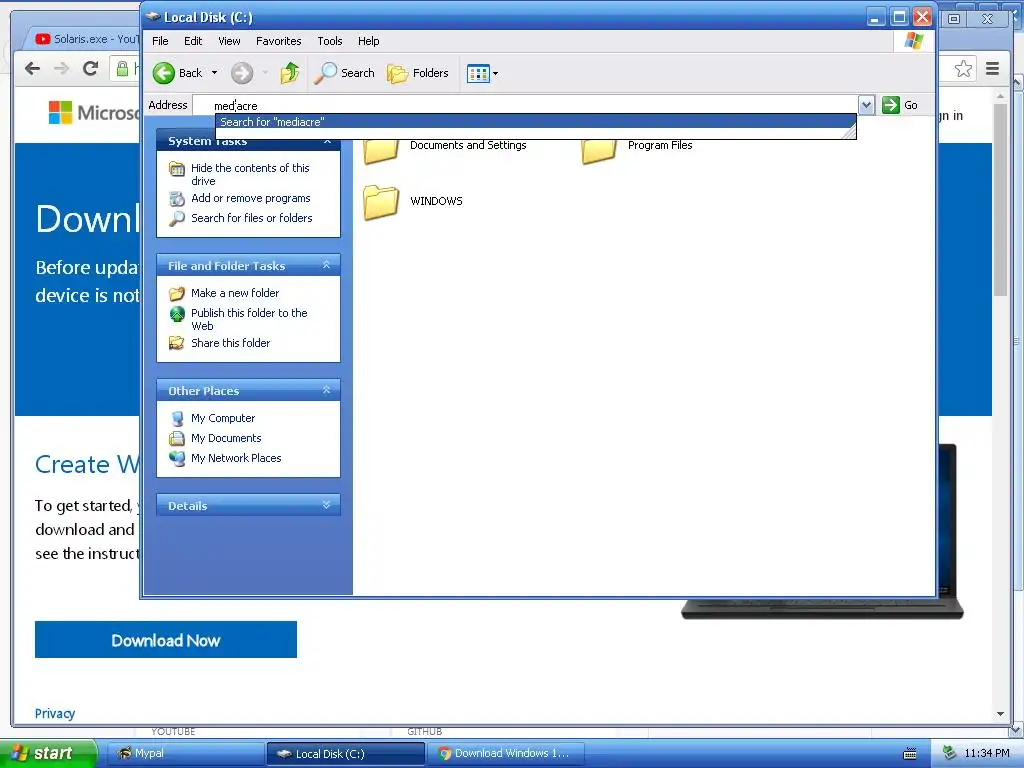Click Share this folder link

(x=231, y=343)
